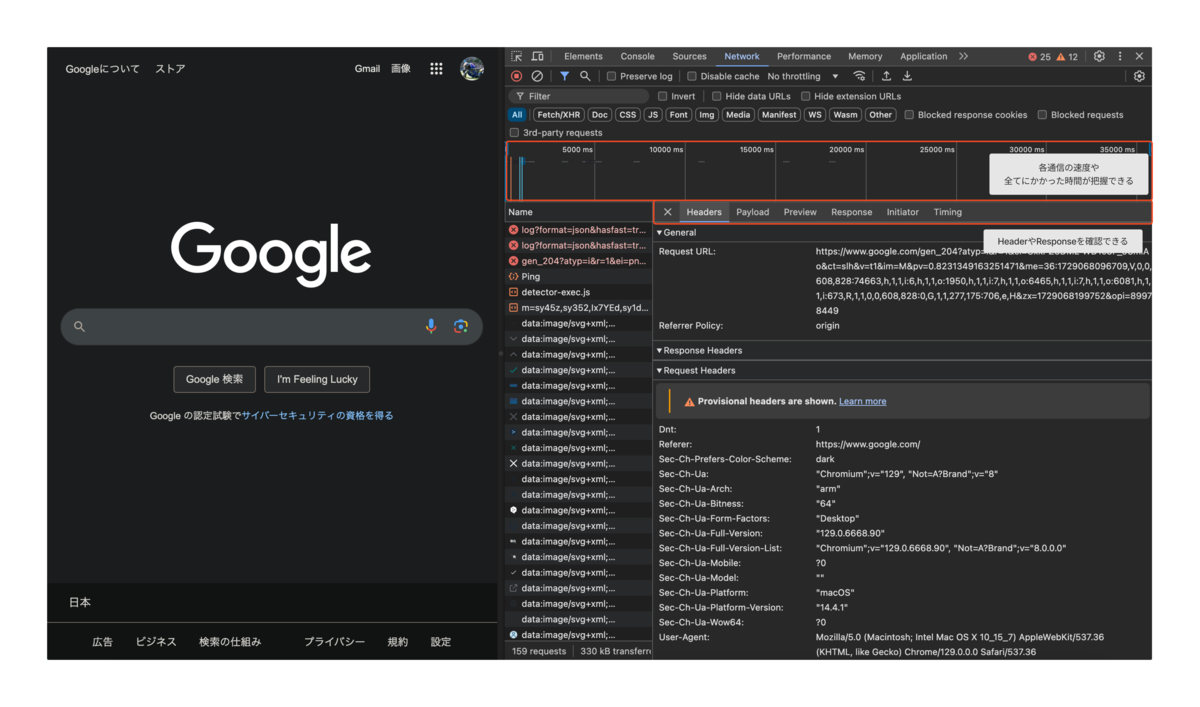The height and width of the screenshot is (707, 1200).
Task: Open the Payload tab
Action: point(752,212)
